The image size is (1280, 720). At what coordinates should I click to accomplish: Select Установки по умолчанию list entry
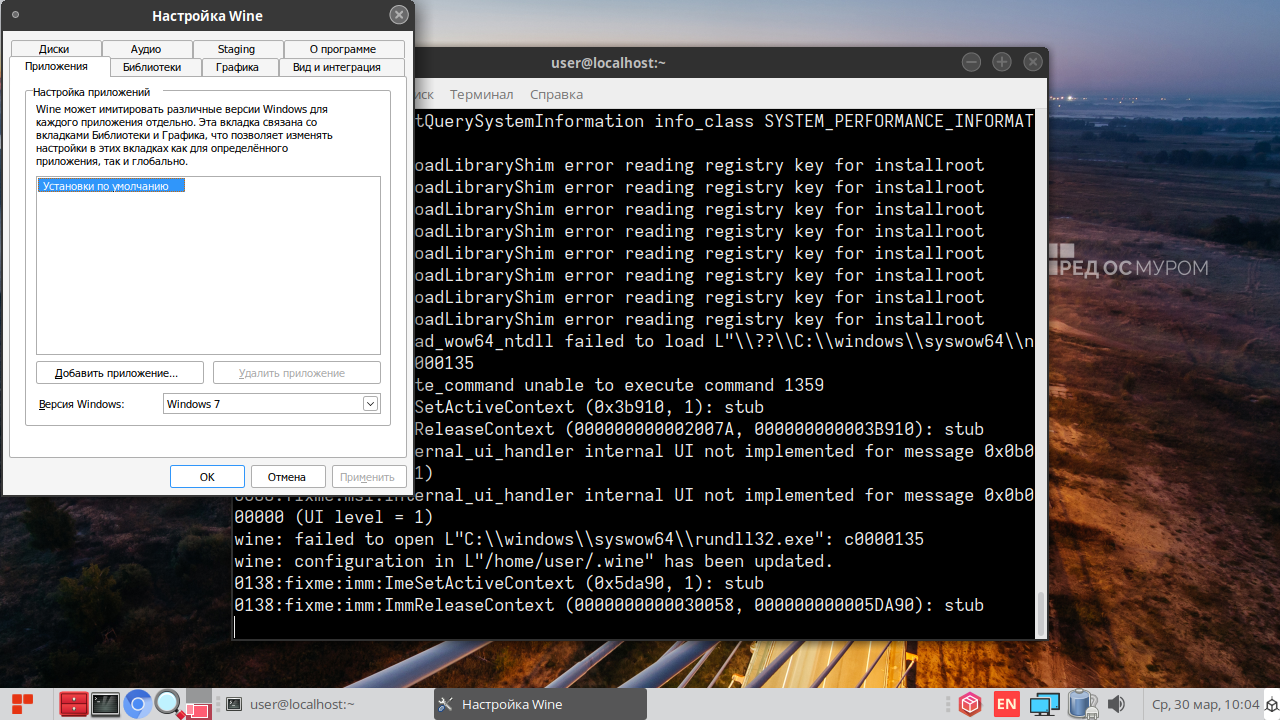click(111, 186)
